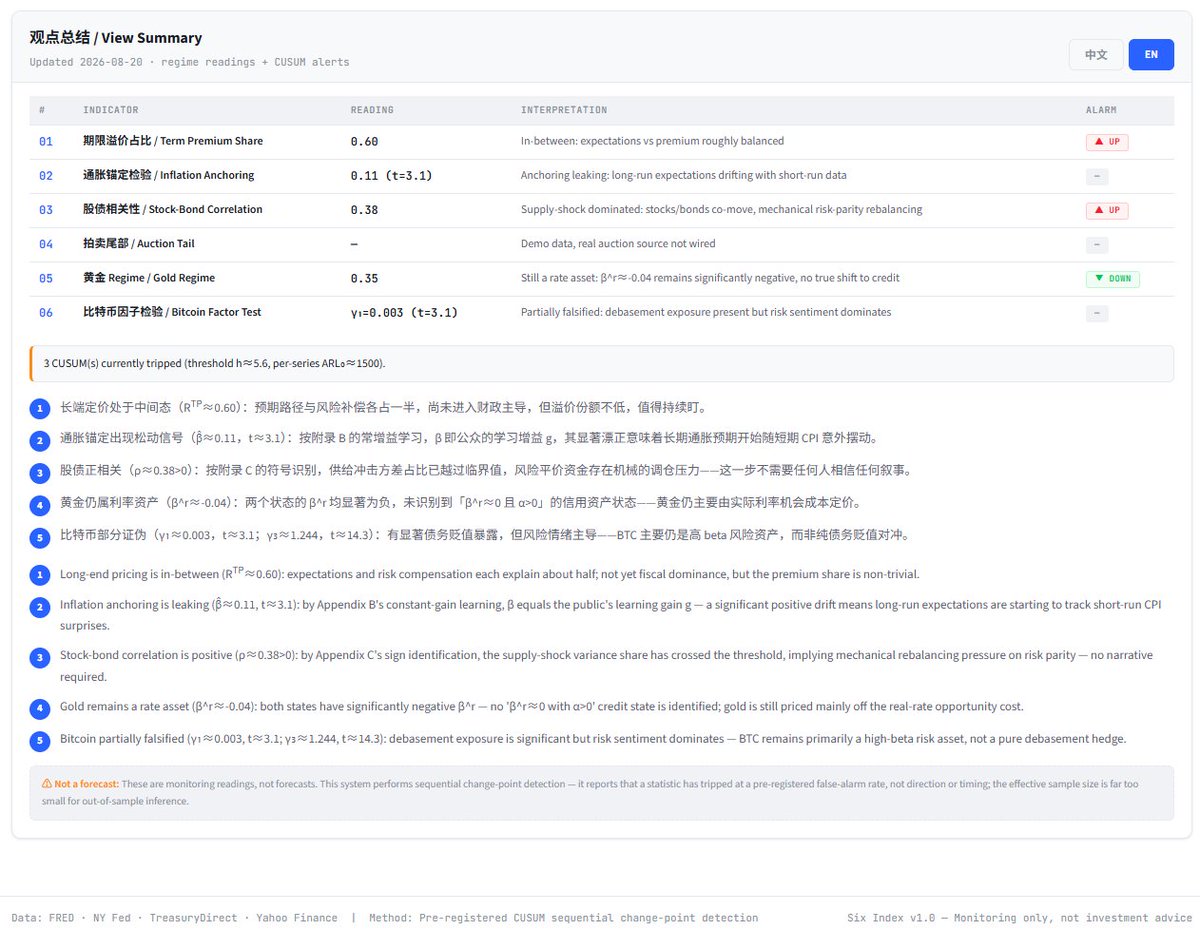Click the 0.60 reading value
The width and height of the screenshot is (1200, 930).
[364, 142]
